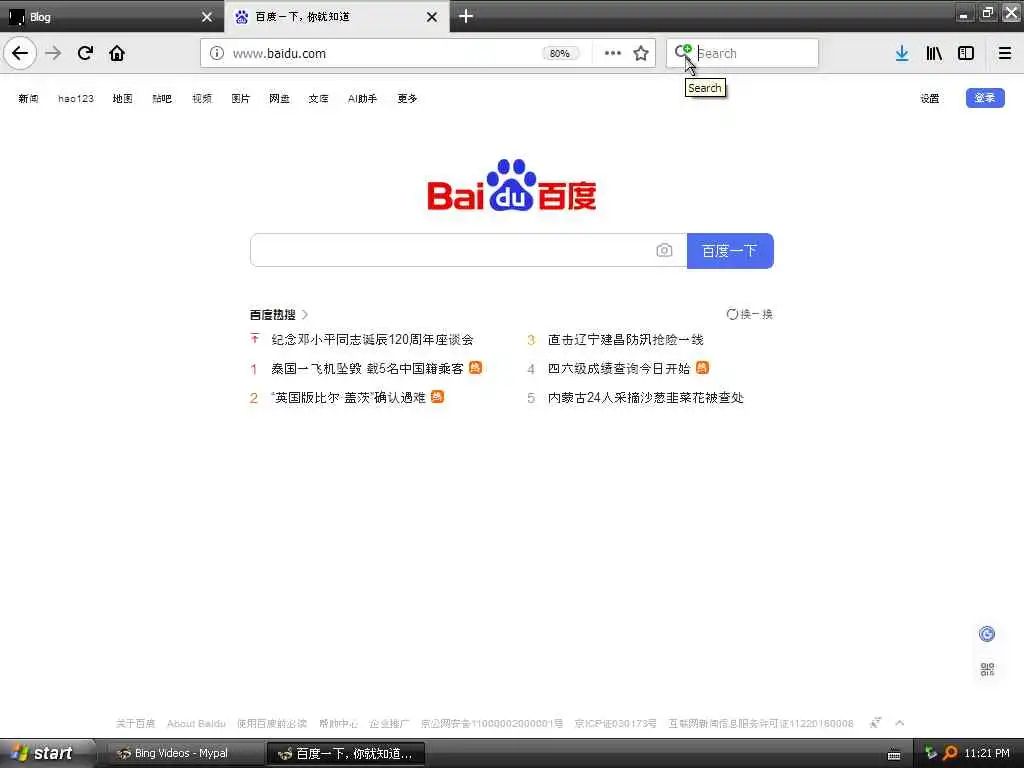Open the page actions three-dot menu
Viewport: 1024px width, 768px height.
613,54
